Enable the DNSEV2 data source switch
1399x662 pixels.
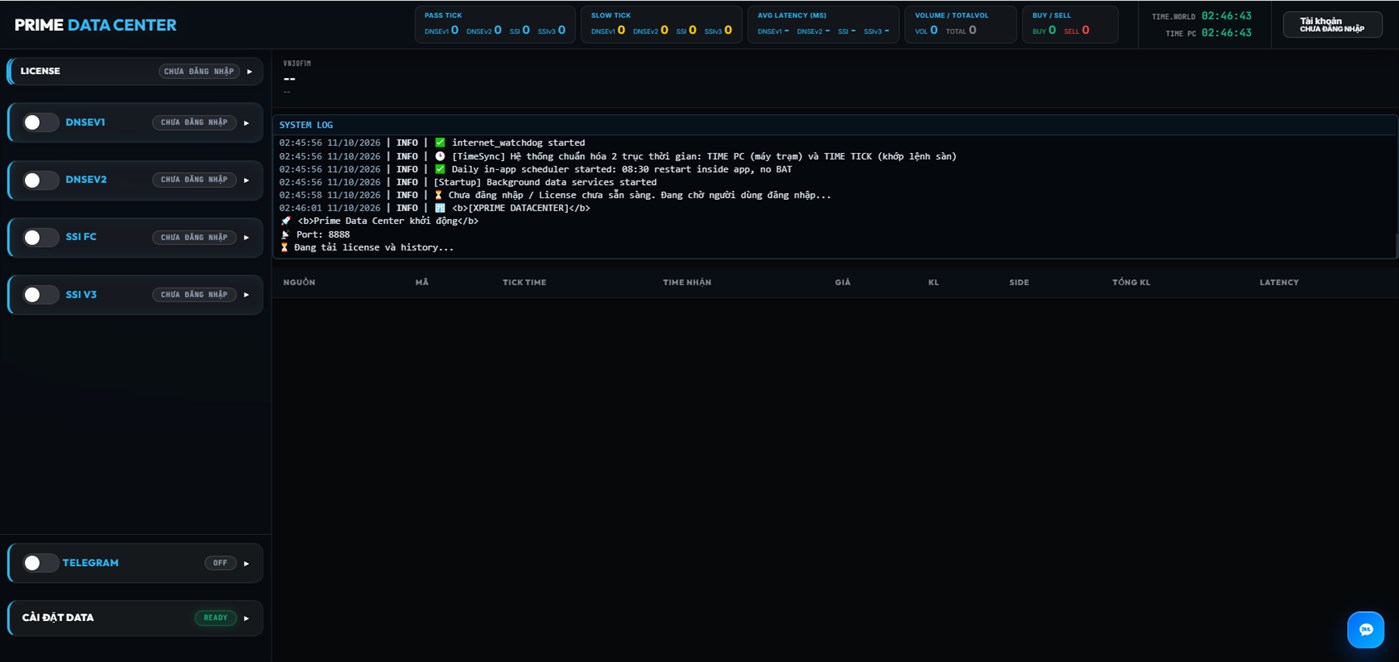(41, 180)
